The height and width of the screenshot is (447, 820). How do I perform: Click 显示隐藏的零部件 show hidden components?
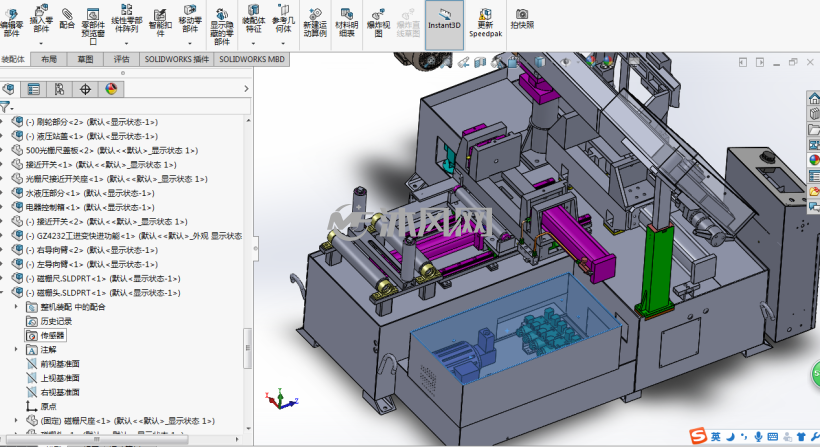click(x=222, y=26)
